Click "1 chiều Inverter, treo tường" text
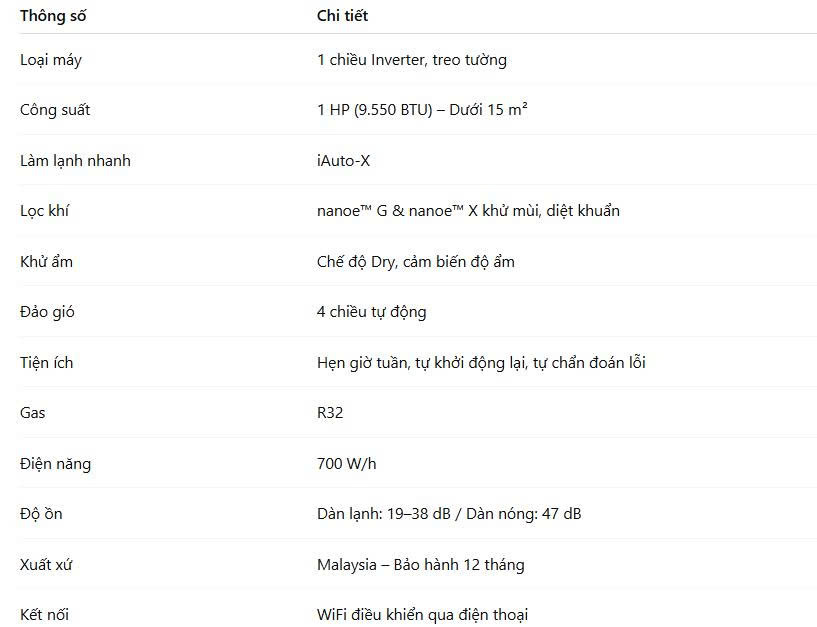This screenshot has height=627, width=817. [x=411, y=60]
